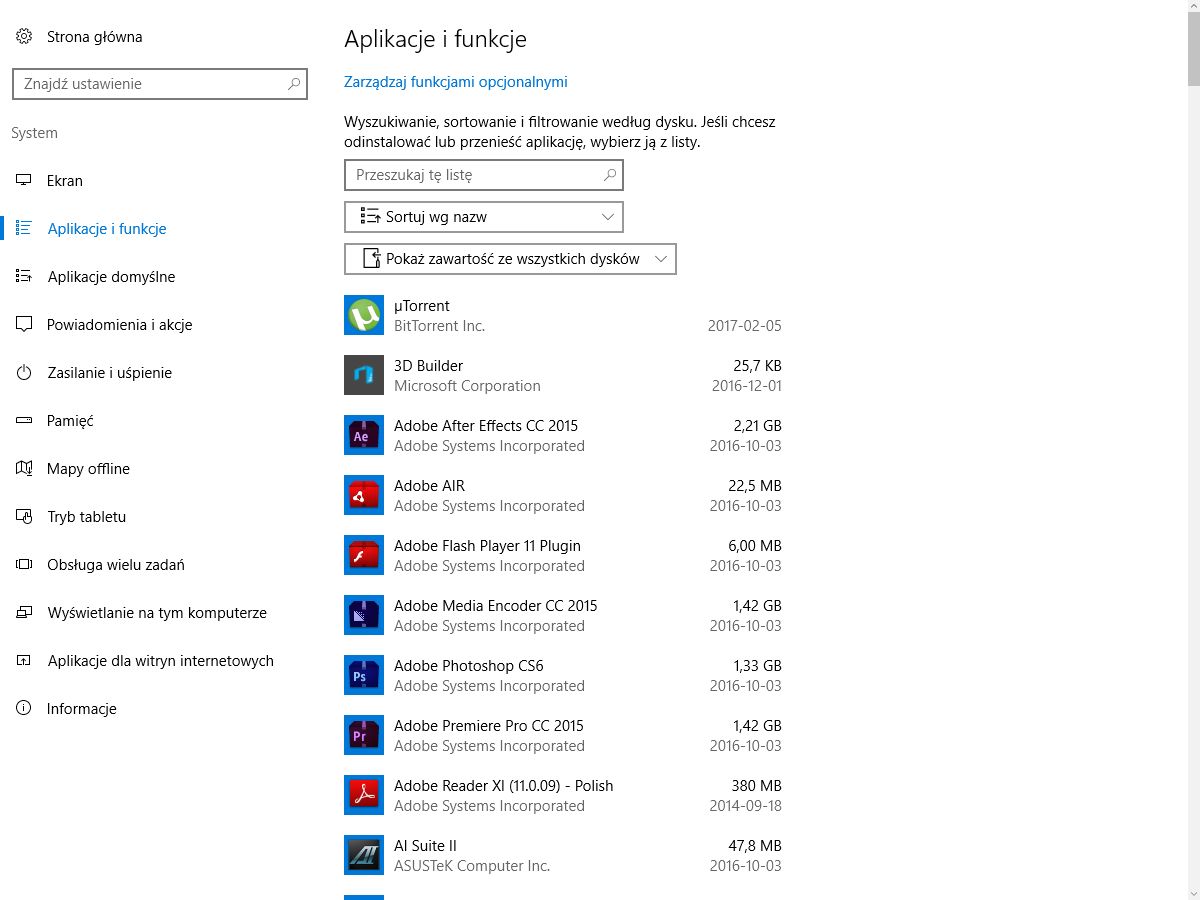This screenshot has height=900, width=1200.
Task: Click the Zasilanie i uśpienie power icon
Action: click(x=24, y=373)
